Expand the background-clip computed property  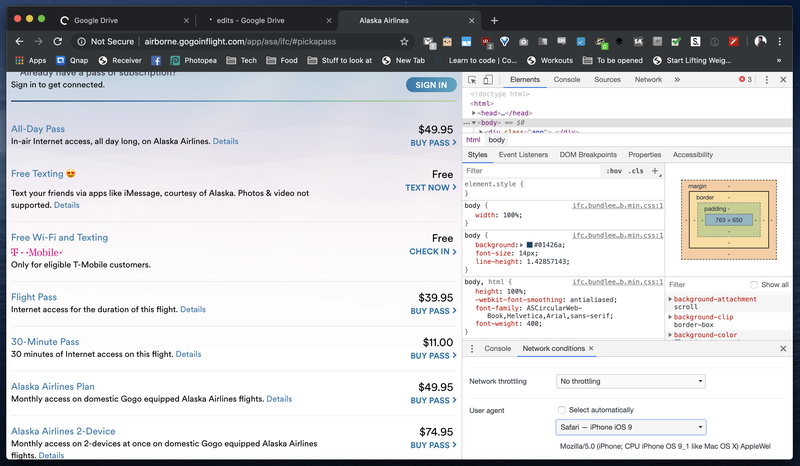(x=670, y=317)
